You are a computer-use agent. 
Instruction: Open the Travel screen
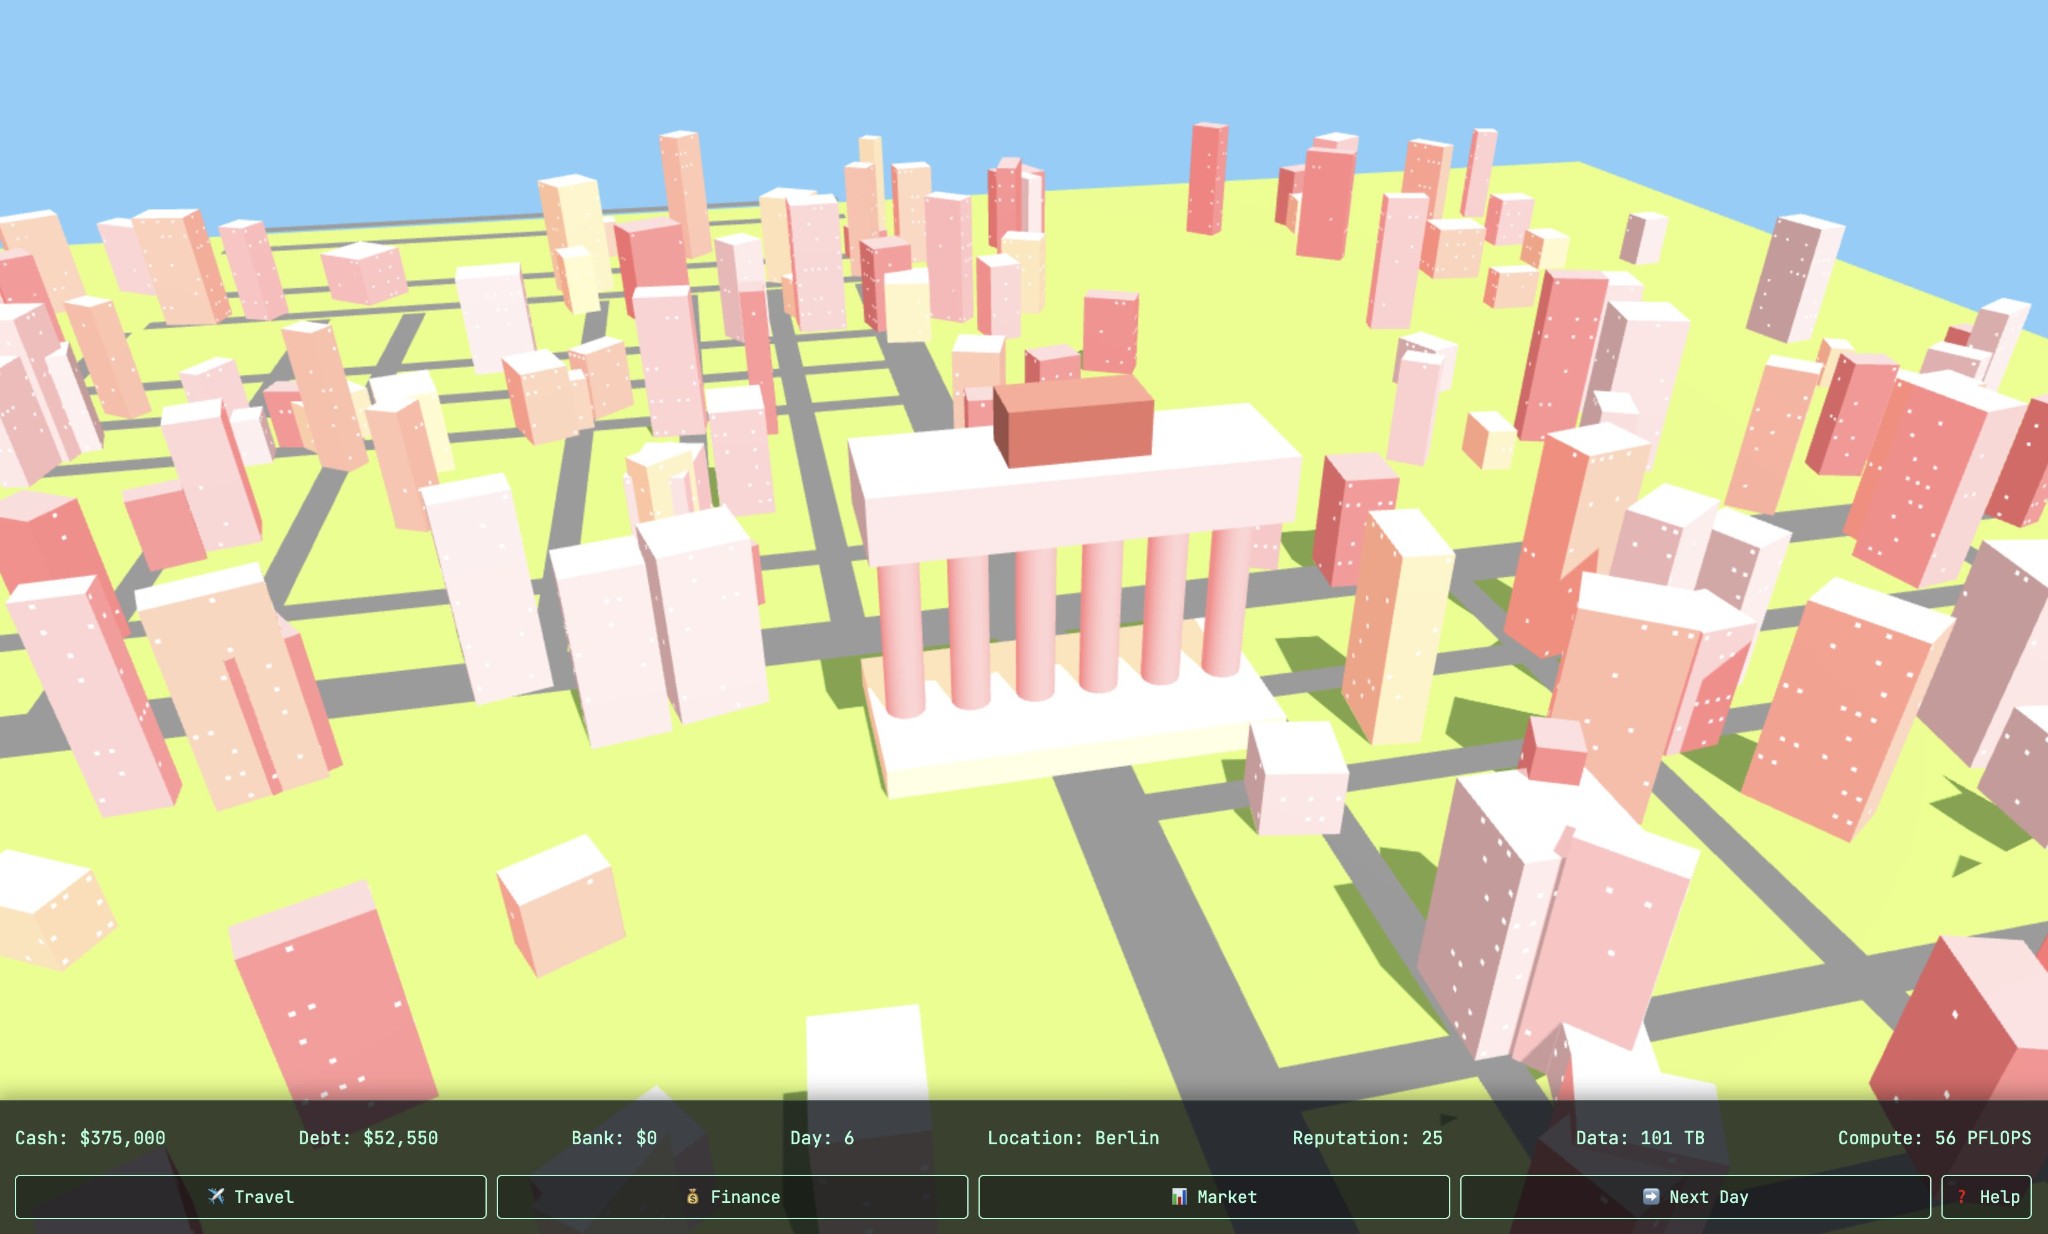click(x=250, y=1196)
